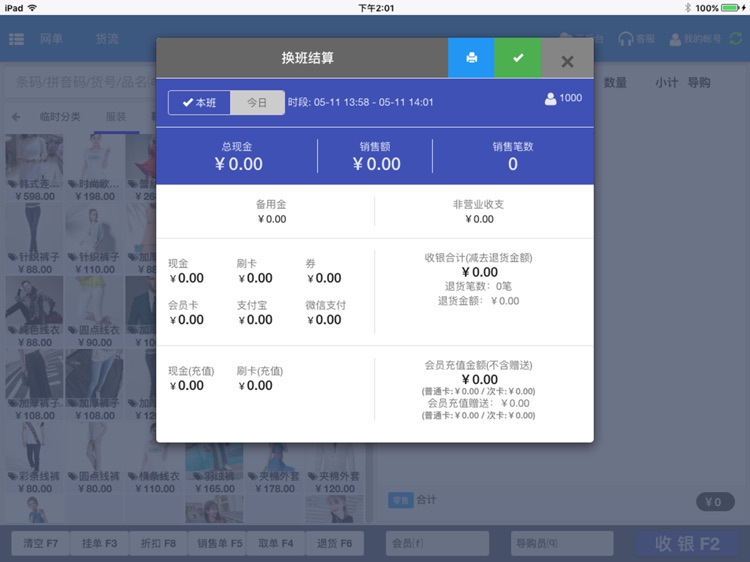Screen dimensions: 750x562
Task: Click the 折扣 F8 button
Action: [158, 543]
